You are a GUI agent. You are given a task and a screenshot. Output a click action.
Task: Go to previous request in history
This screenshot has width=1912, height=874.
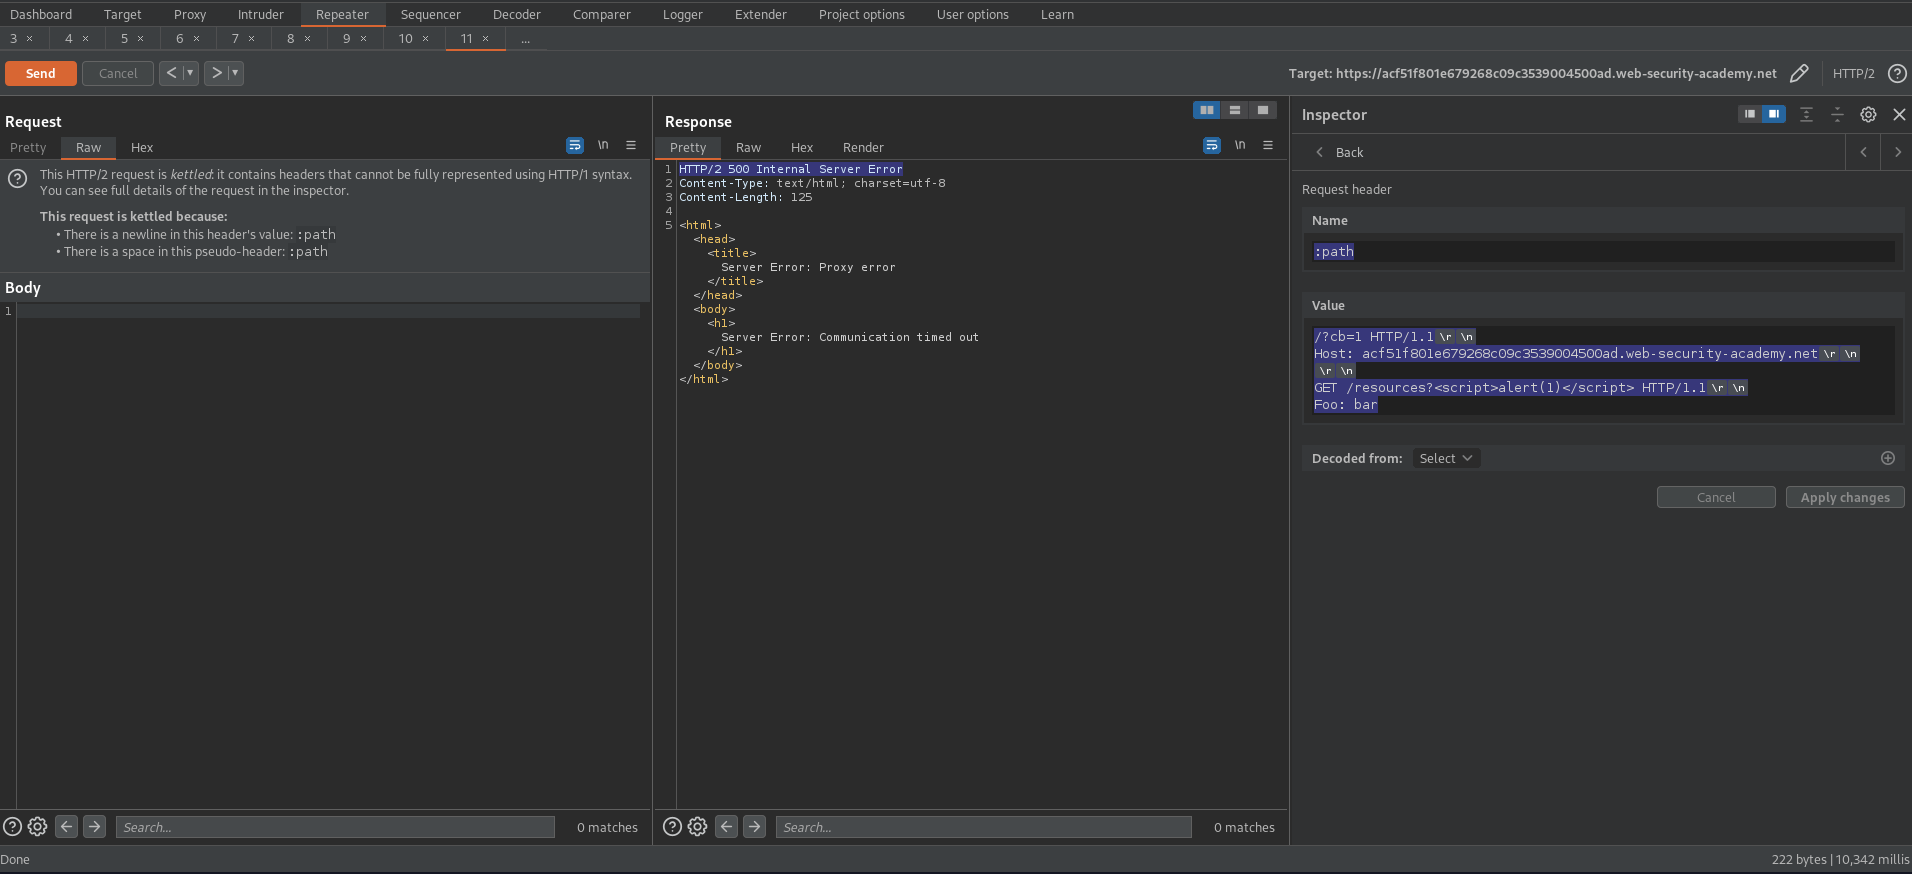[x=171, y=73]
